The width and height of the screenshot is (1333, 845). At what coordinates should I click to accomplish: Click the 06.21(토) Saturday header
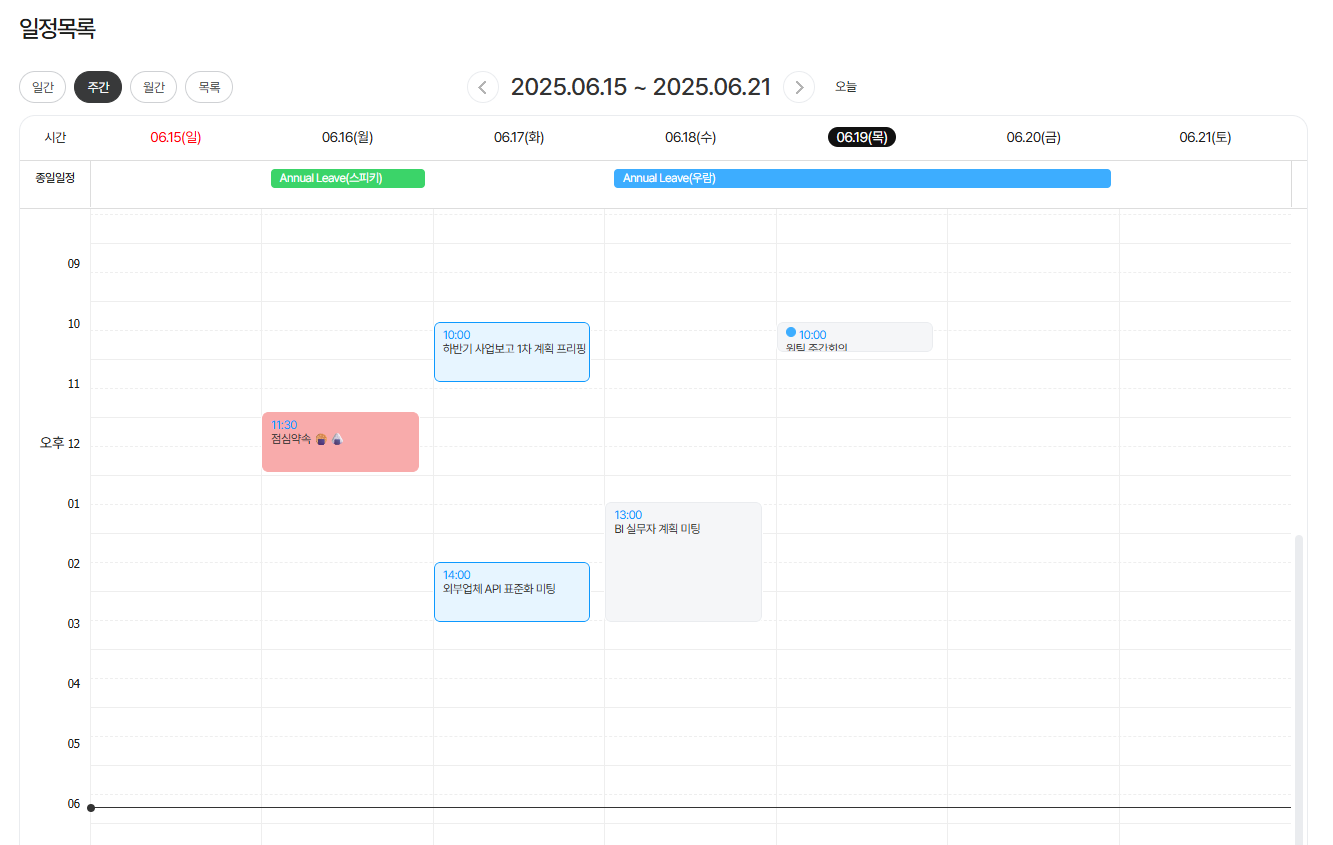[x=1205, y=138]
